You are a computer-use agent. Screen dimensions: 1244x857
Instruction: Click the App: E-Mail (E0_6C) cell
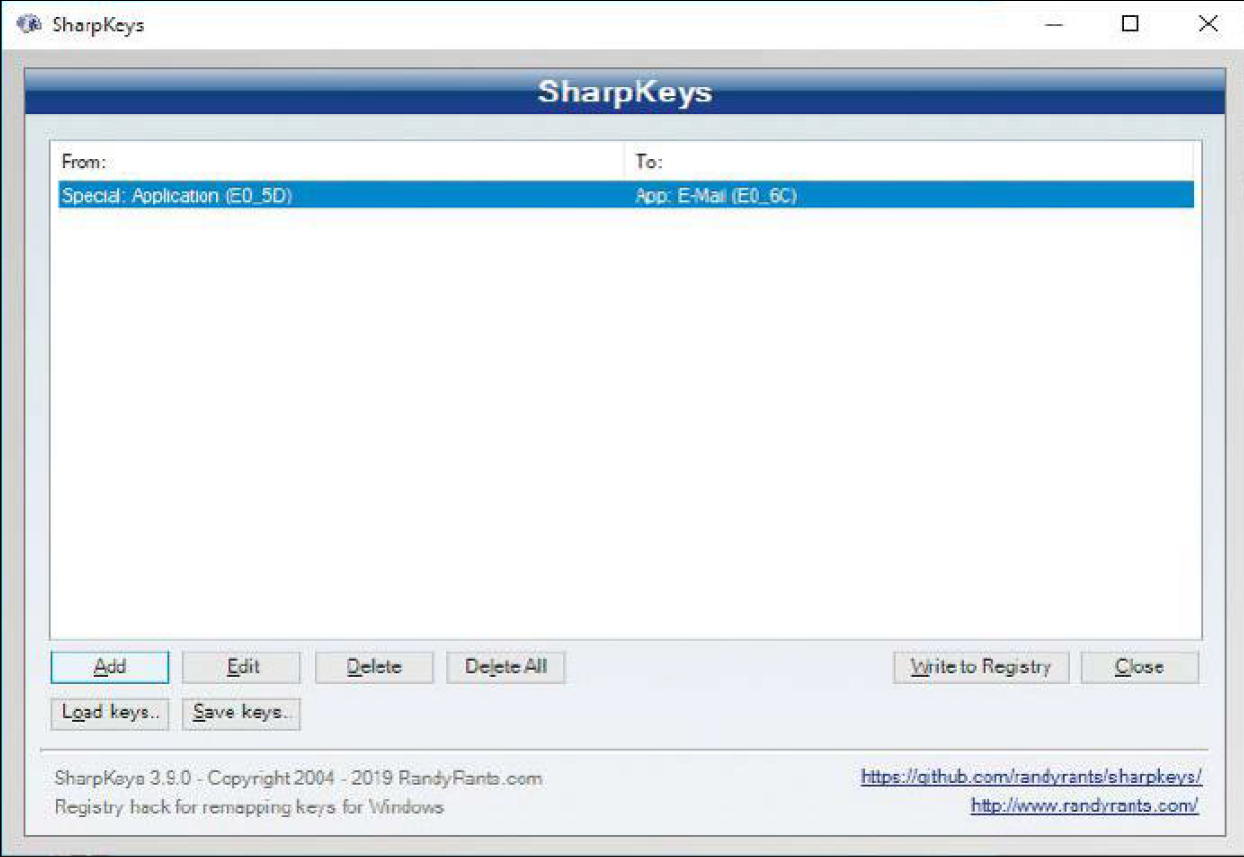click(x=716, y=196)
